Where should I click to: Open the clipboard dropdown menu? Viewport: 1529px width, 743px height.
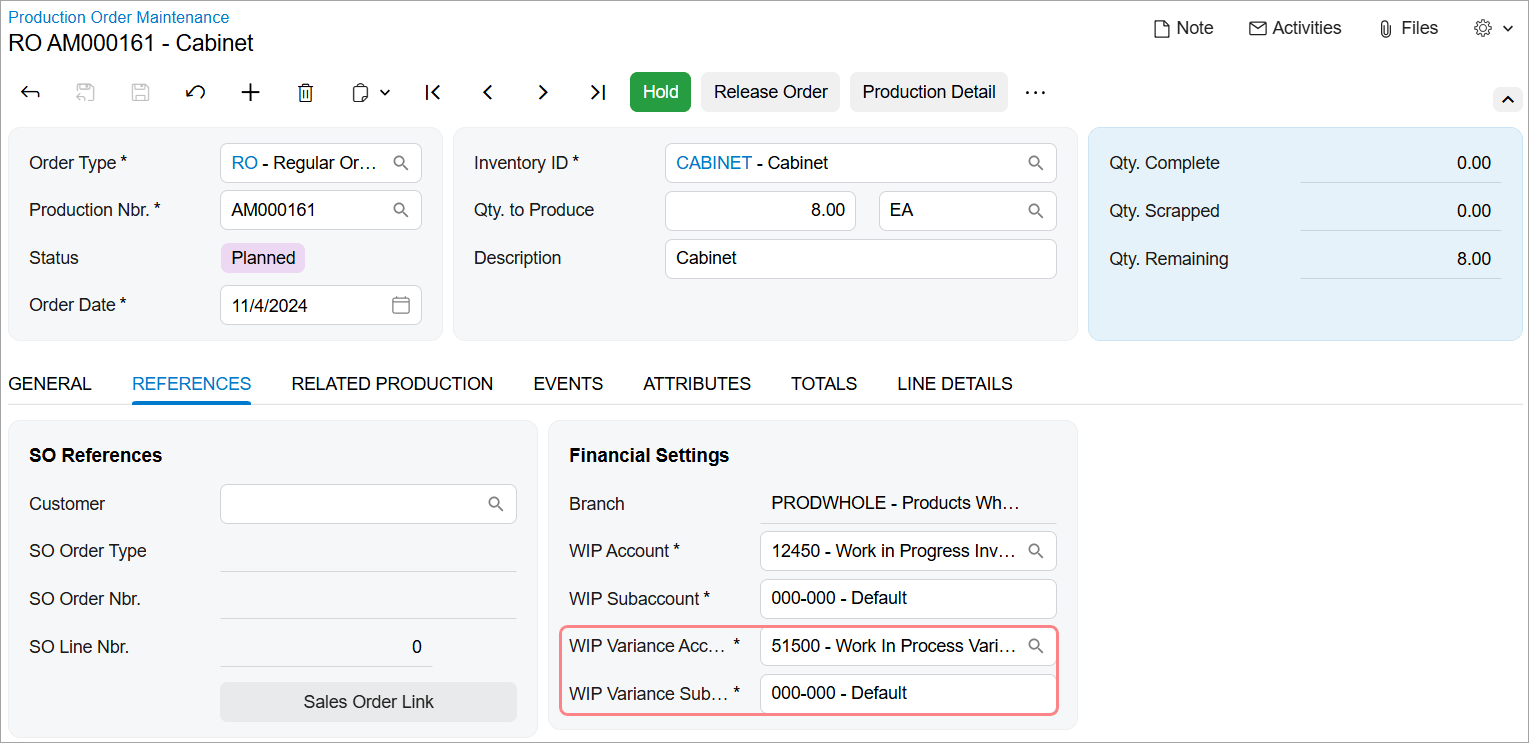tap(370, 92)
